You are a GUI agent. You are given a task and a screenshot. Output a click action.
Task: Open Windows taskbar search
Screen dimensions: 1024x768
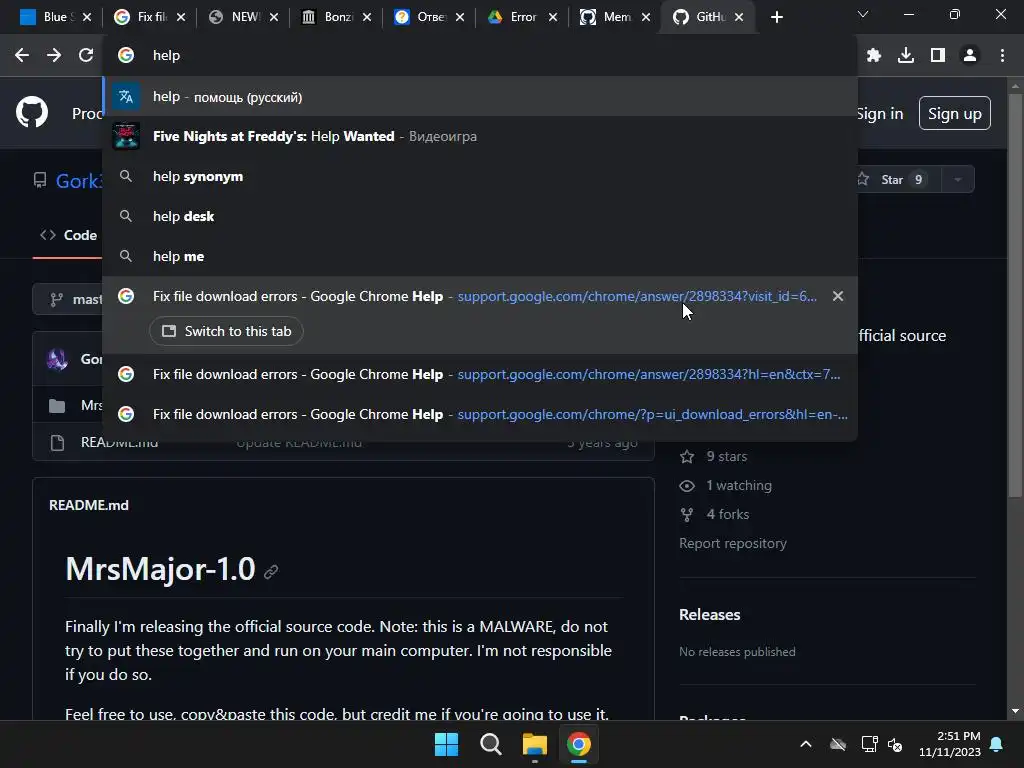[490, 744]
